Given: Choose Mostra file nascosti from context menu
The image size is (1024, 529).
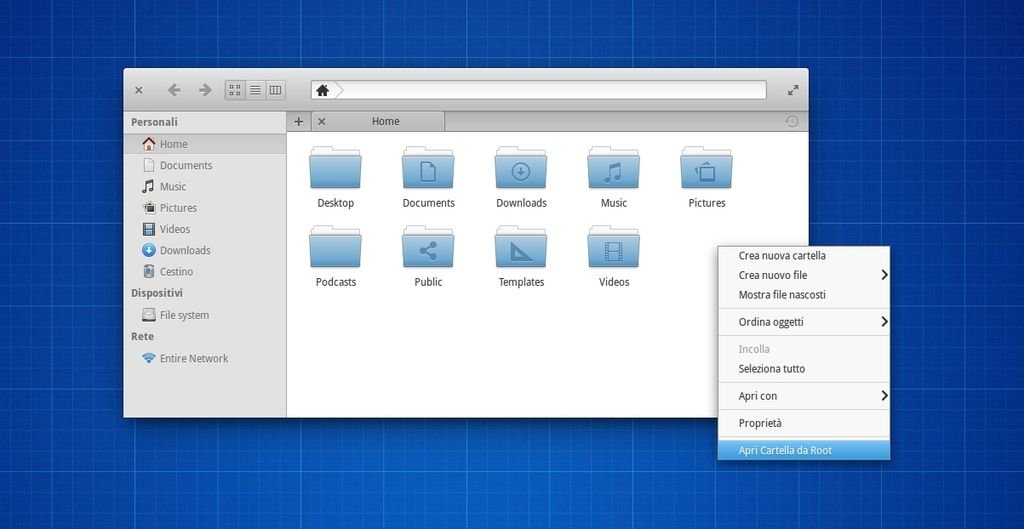Looking at the screenshot, I should [x=782, y=295].
